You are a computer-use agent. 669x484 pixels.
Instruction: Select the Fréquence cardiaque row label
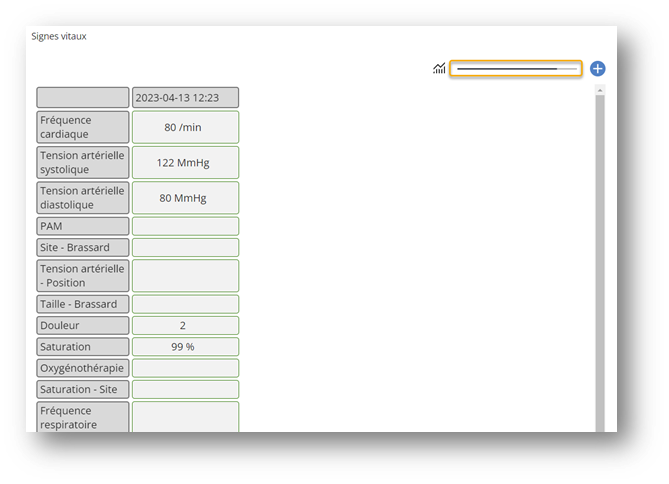pos(83,127)
